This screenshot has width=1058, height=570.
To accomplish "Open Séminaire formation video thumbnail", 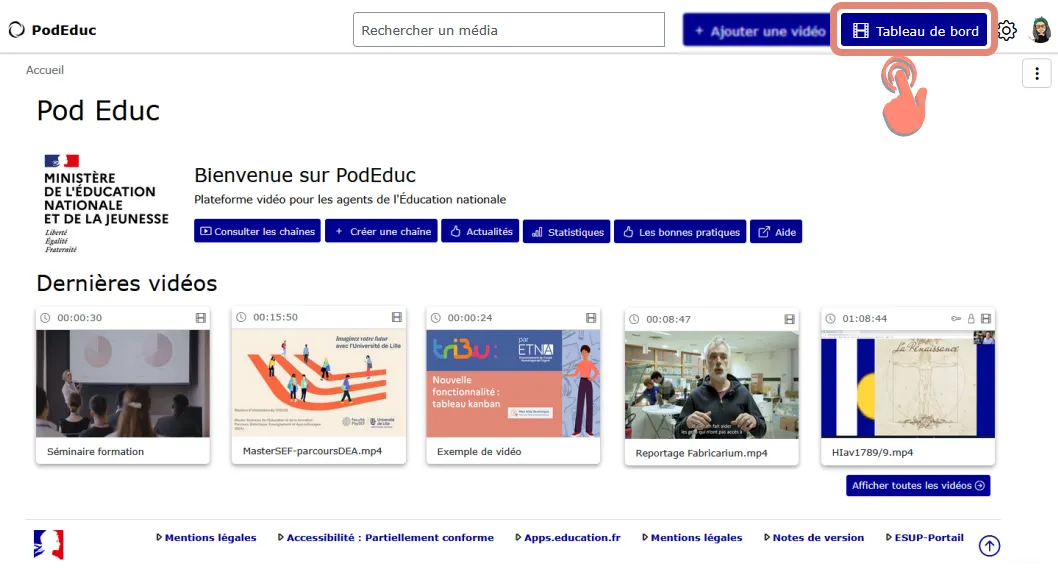I will [123, 383].
